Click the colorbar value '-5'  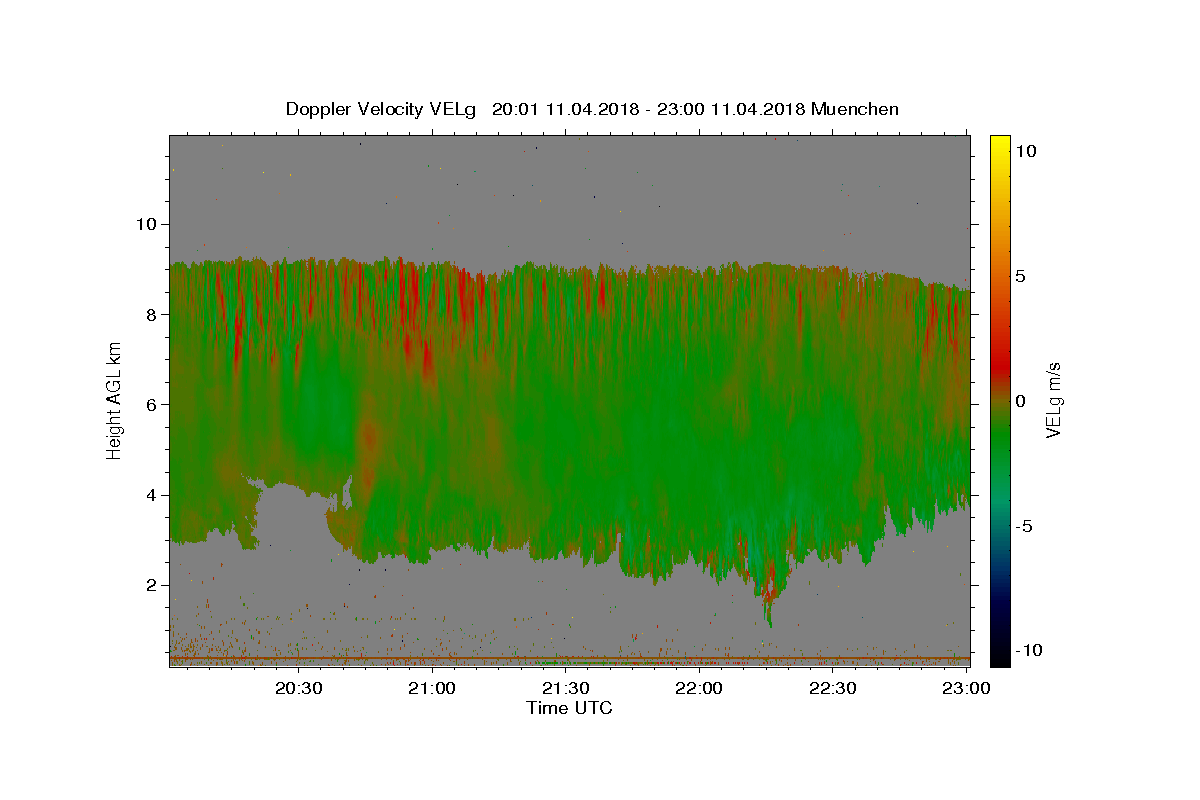[x=1027, y=526]
